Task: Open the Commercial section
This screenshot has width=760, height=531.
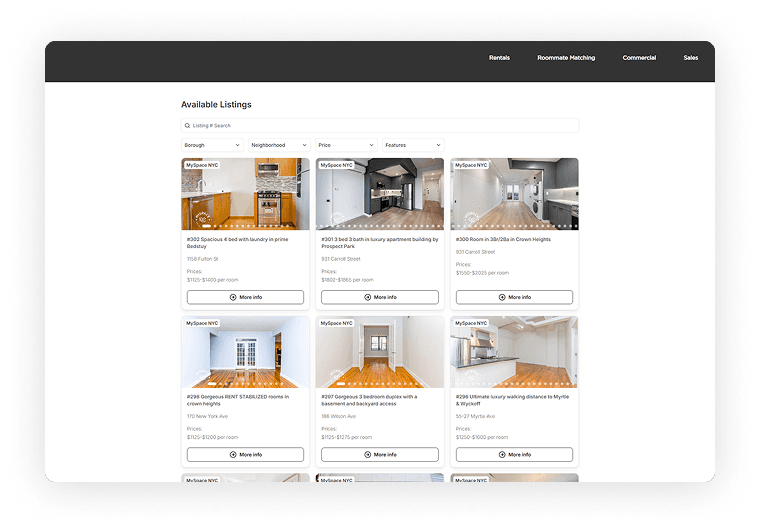Action: [639, 58]
